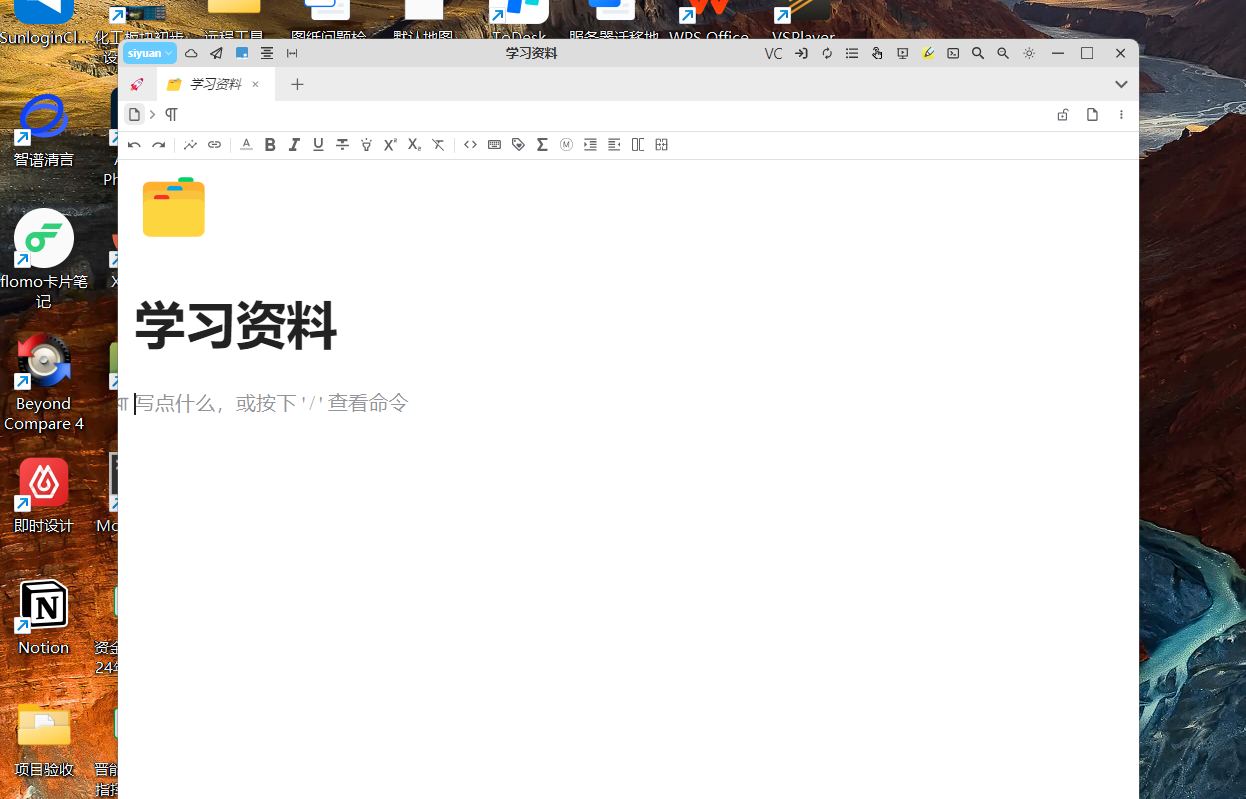Click the keyboard key icon

tap(494, 145)
